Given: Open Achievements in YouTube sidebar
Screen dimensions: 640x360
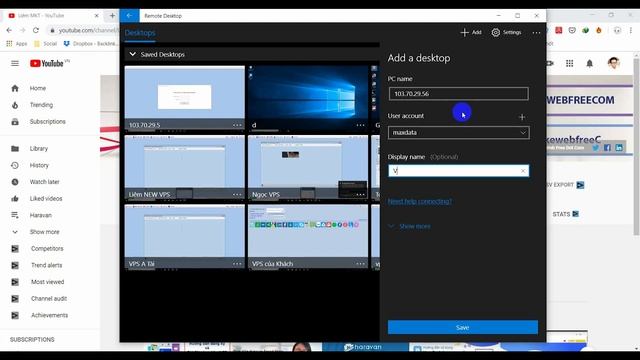Looking at the screenshot, I should coord(50,316).
